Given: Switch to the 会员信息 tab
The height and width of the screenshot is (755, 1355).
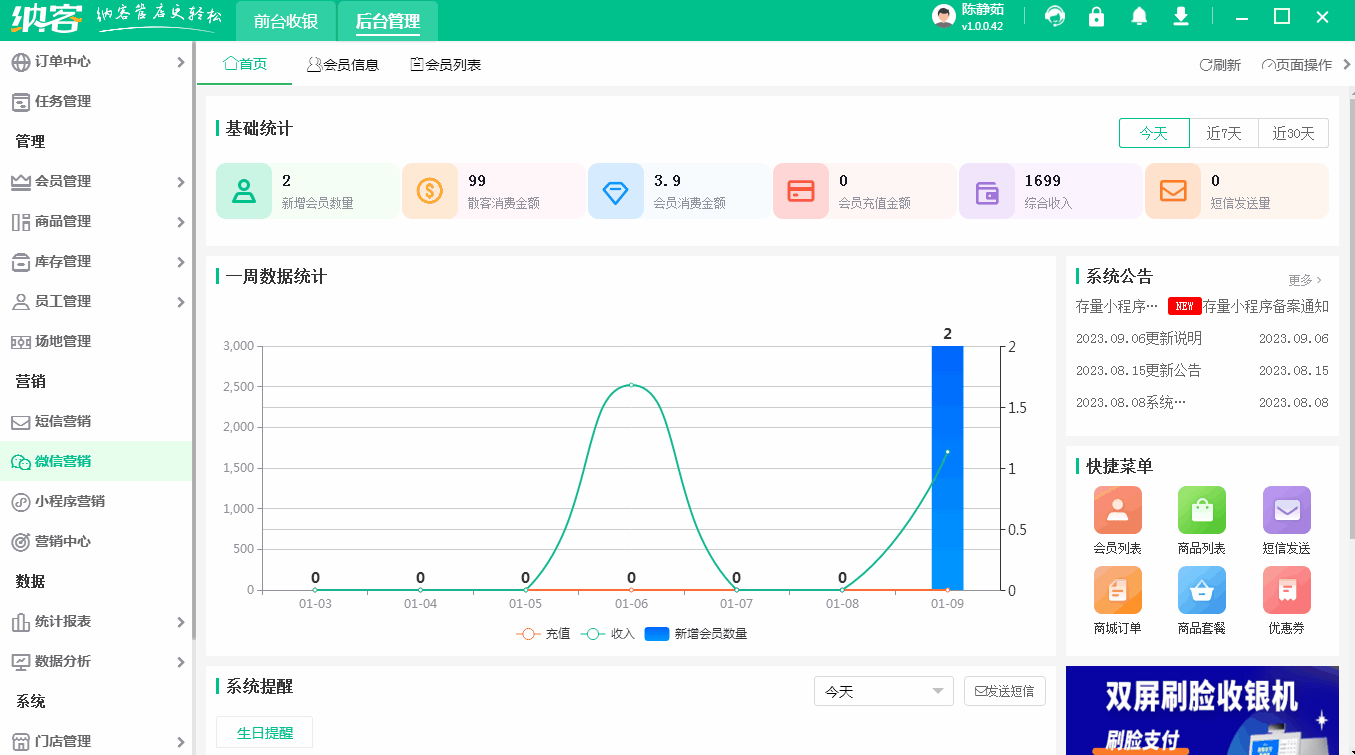Looking at the screenshot, I should tap(343, 63).
